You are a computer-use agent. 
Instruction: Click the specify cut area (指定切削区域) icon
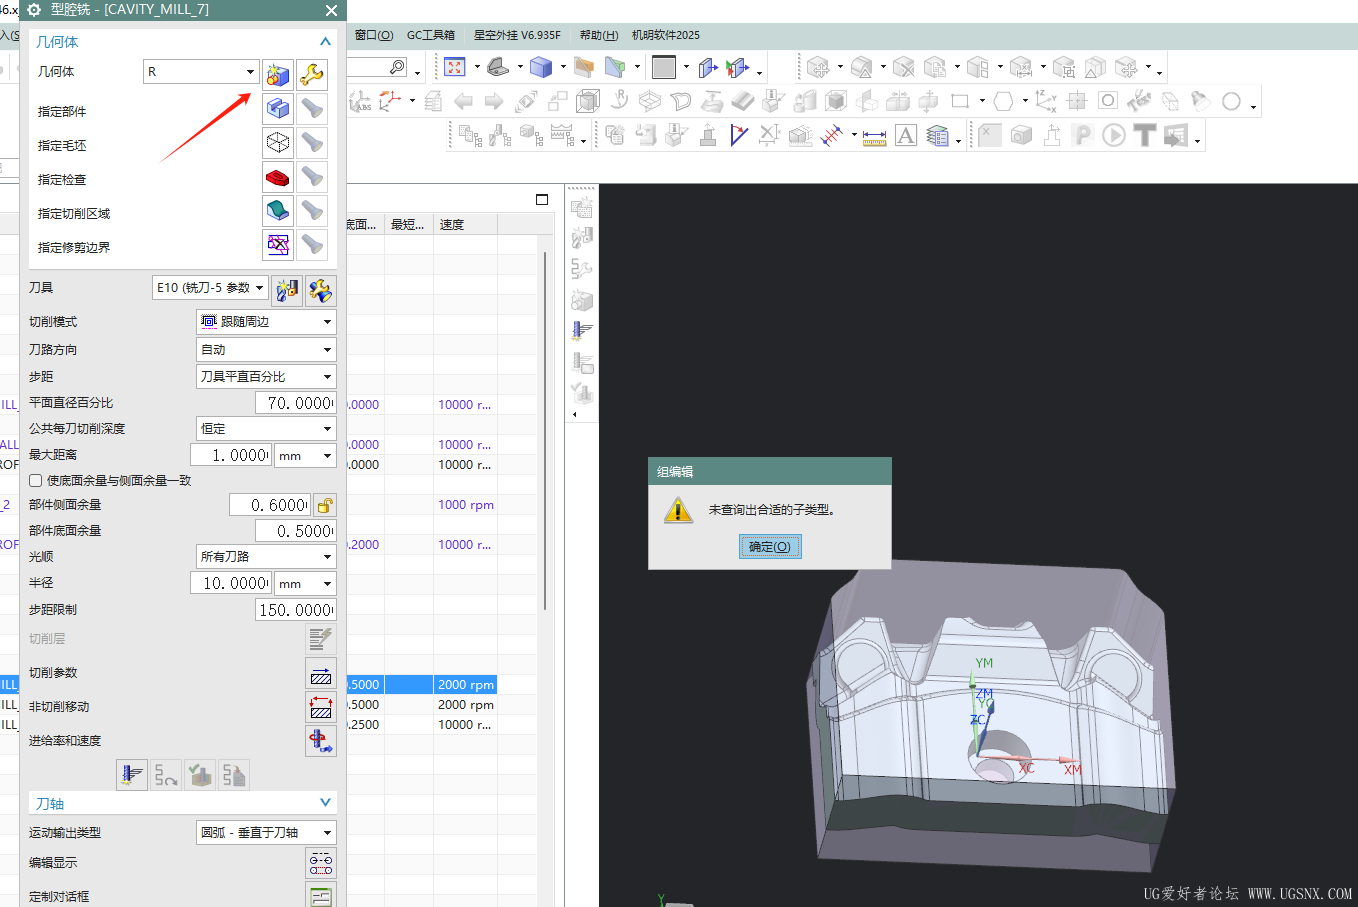[x=278, y=211]
